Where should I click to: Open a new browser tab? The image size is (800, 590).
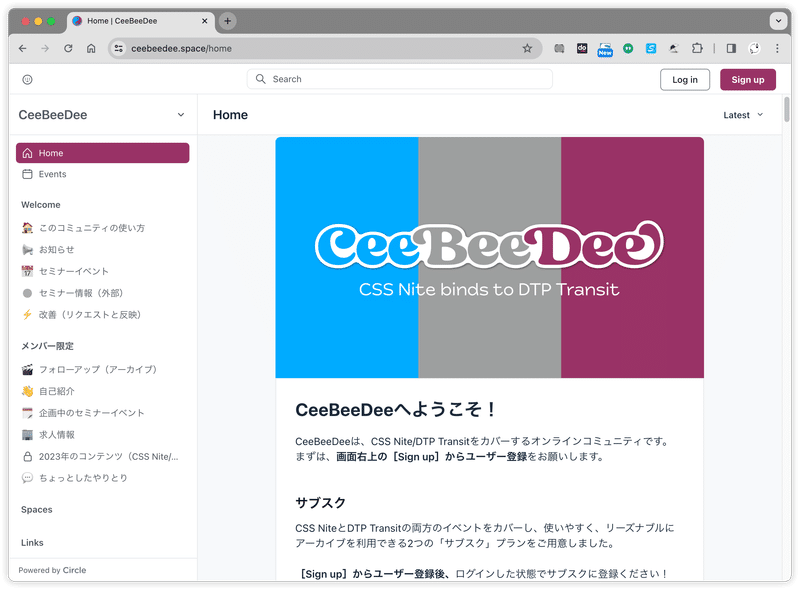tap(228, 21)
